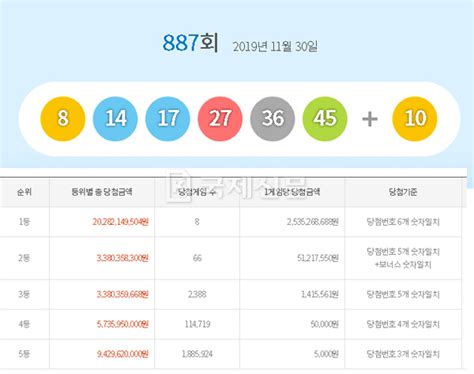Image resolution: width=474 pixels, height=374 pixels.
Task: Select the 1등 rank cell
Action: pyautogui.click(x=24, y=222)
